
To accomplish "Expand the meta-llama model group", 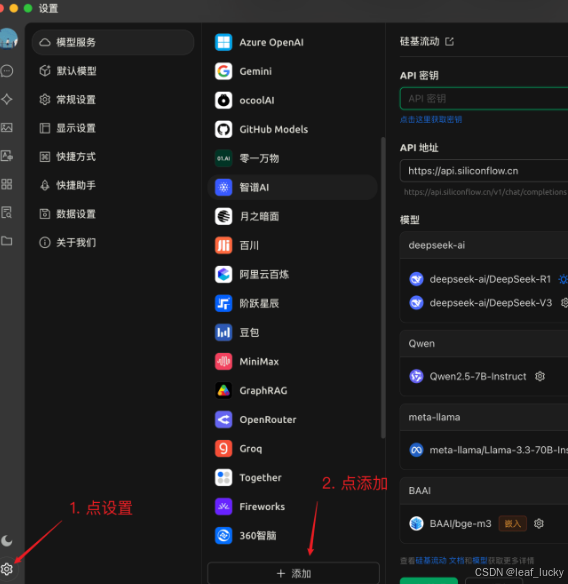I will click(x=484, y=417).
